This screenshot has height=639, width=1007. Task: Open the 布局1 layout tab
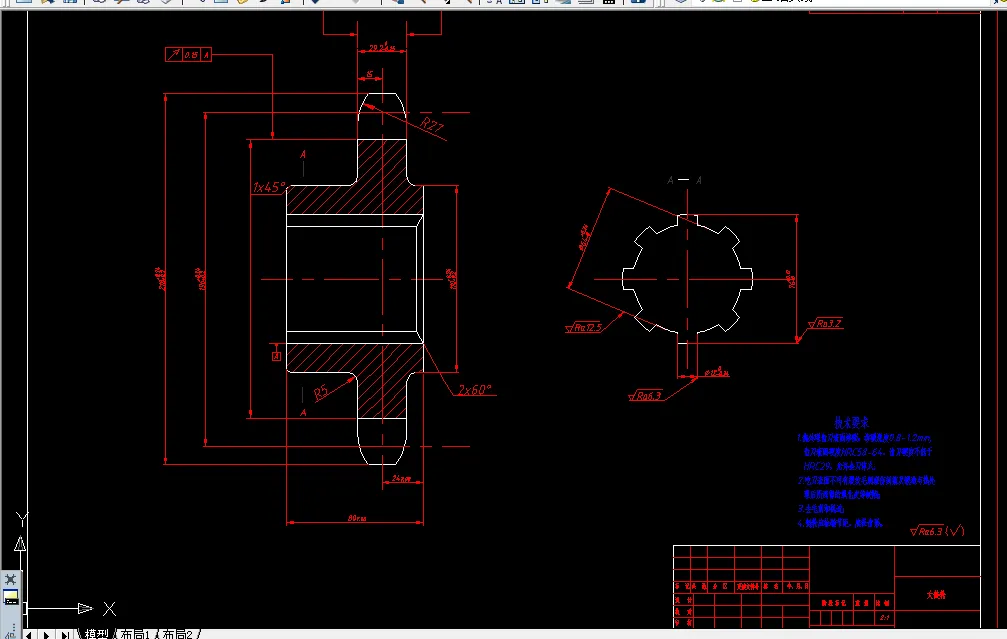pyautogui.click(x=135, y=634)
